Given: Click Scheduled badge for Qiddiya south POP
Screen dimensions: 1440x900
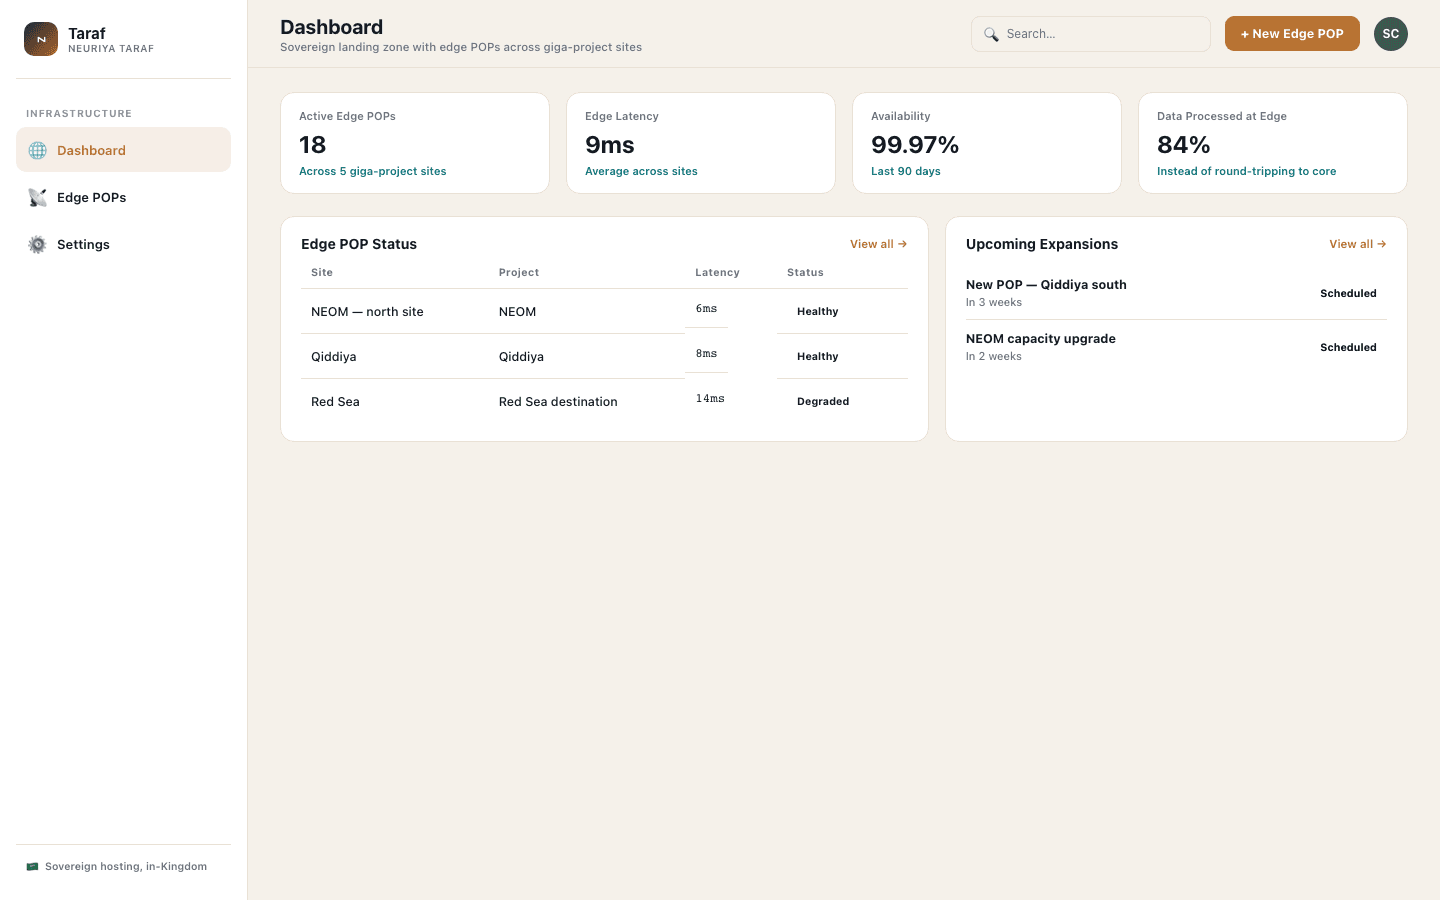Looking at the screenshot, I should pos(1348,294).
